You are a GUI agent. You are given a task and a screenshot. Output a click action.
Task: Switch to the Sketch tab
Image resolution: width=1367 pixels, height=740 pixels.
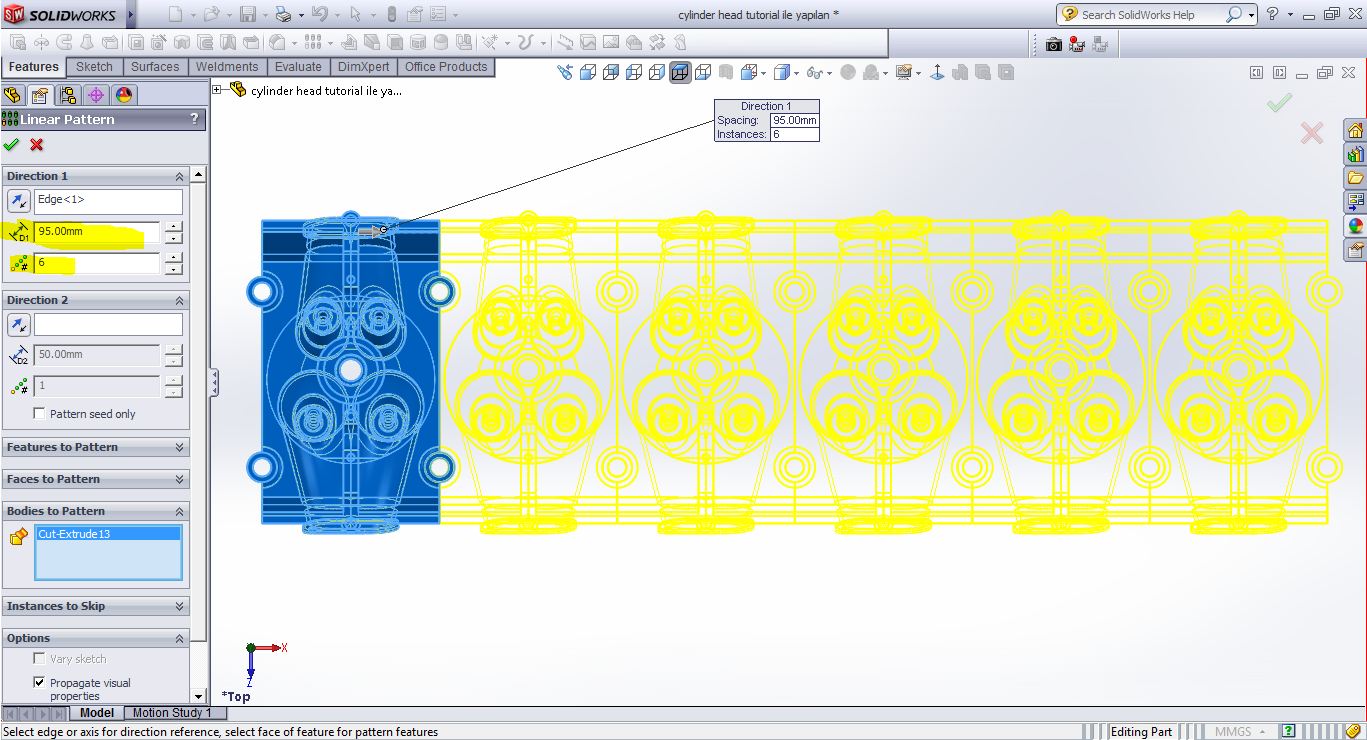click(94, 67)
